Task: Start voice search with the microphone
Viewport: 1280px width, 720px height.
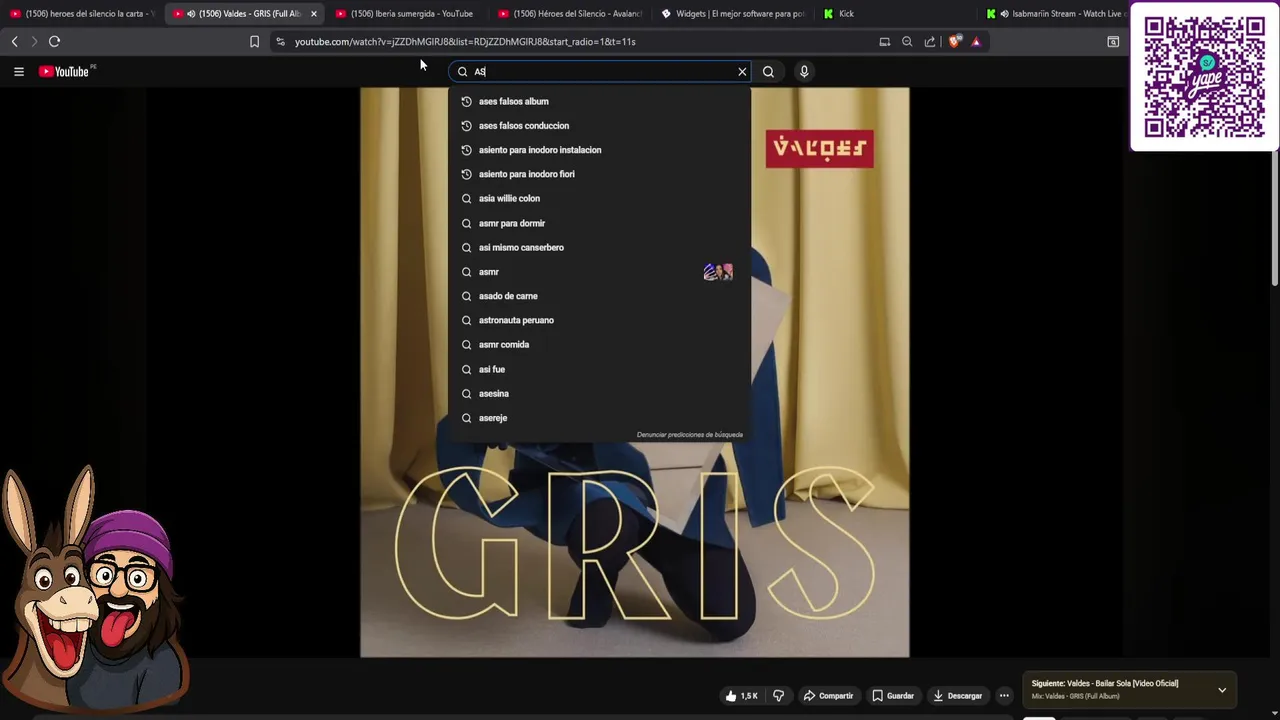Action: [803, 71]
